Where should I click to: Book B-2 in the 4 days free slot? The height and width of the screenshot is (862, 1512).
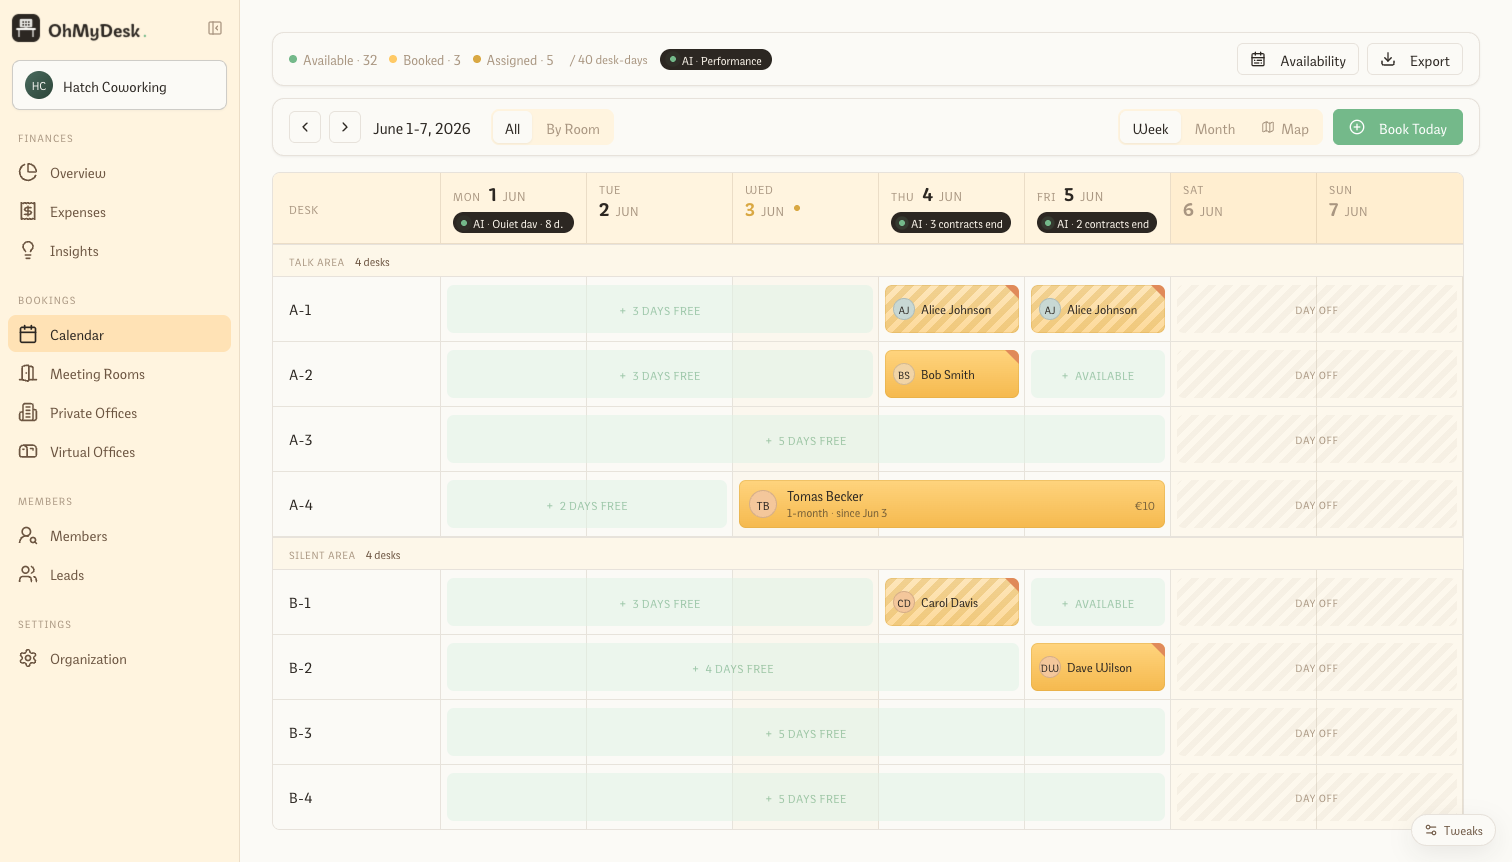pos(733,667)
